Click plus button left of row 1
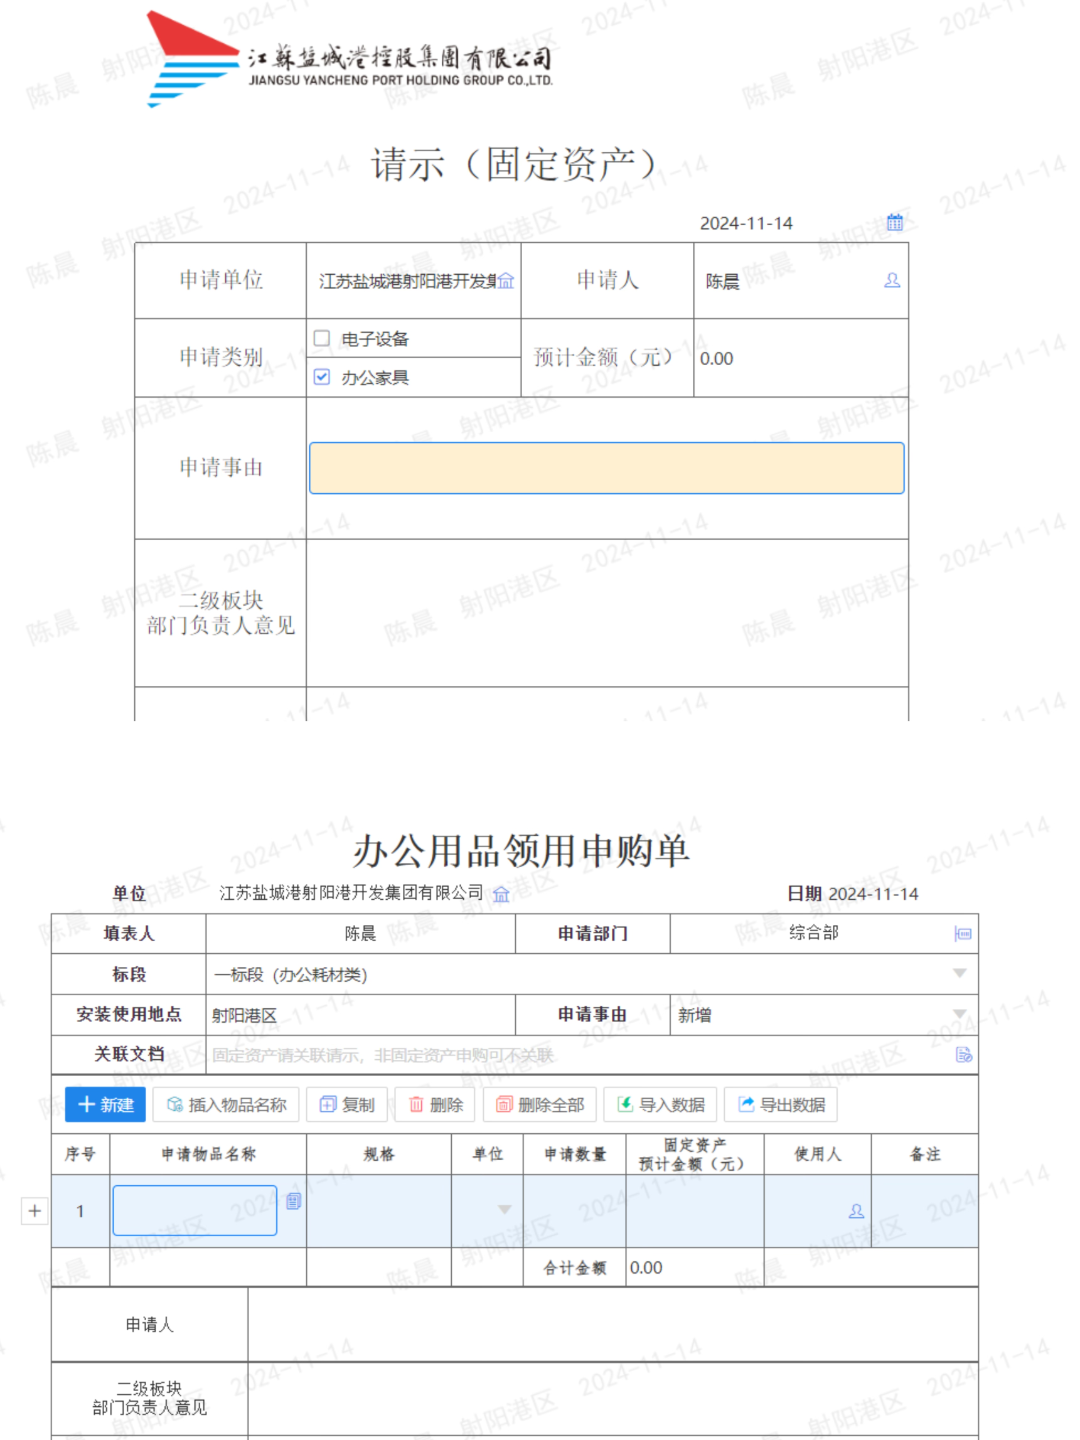This screenshot has height=1440, width=1080. [35, 1211]
